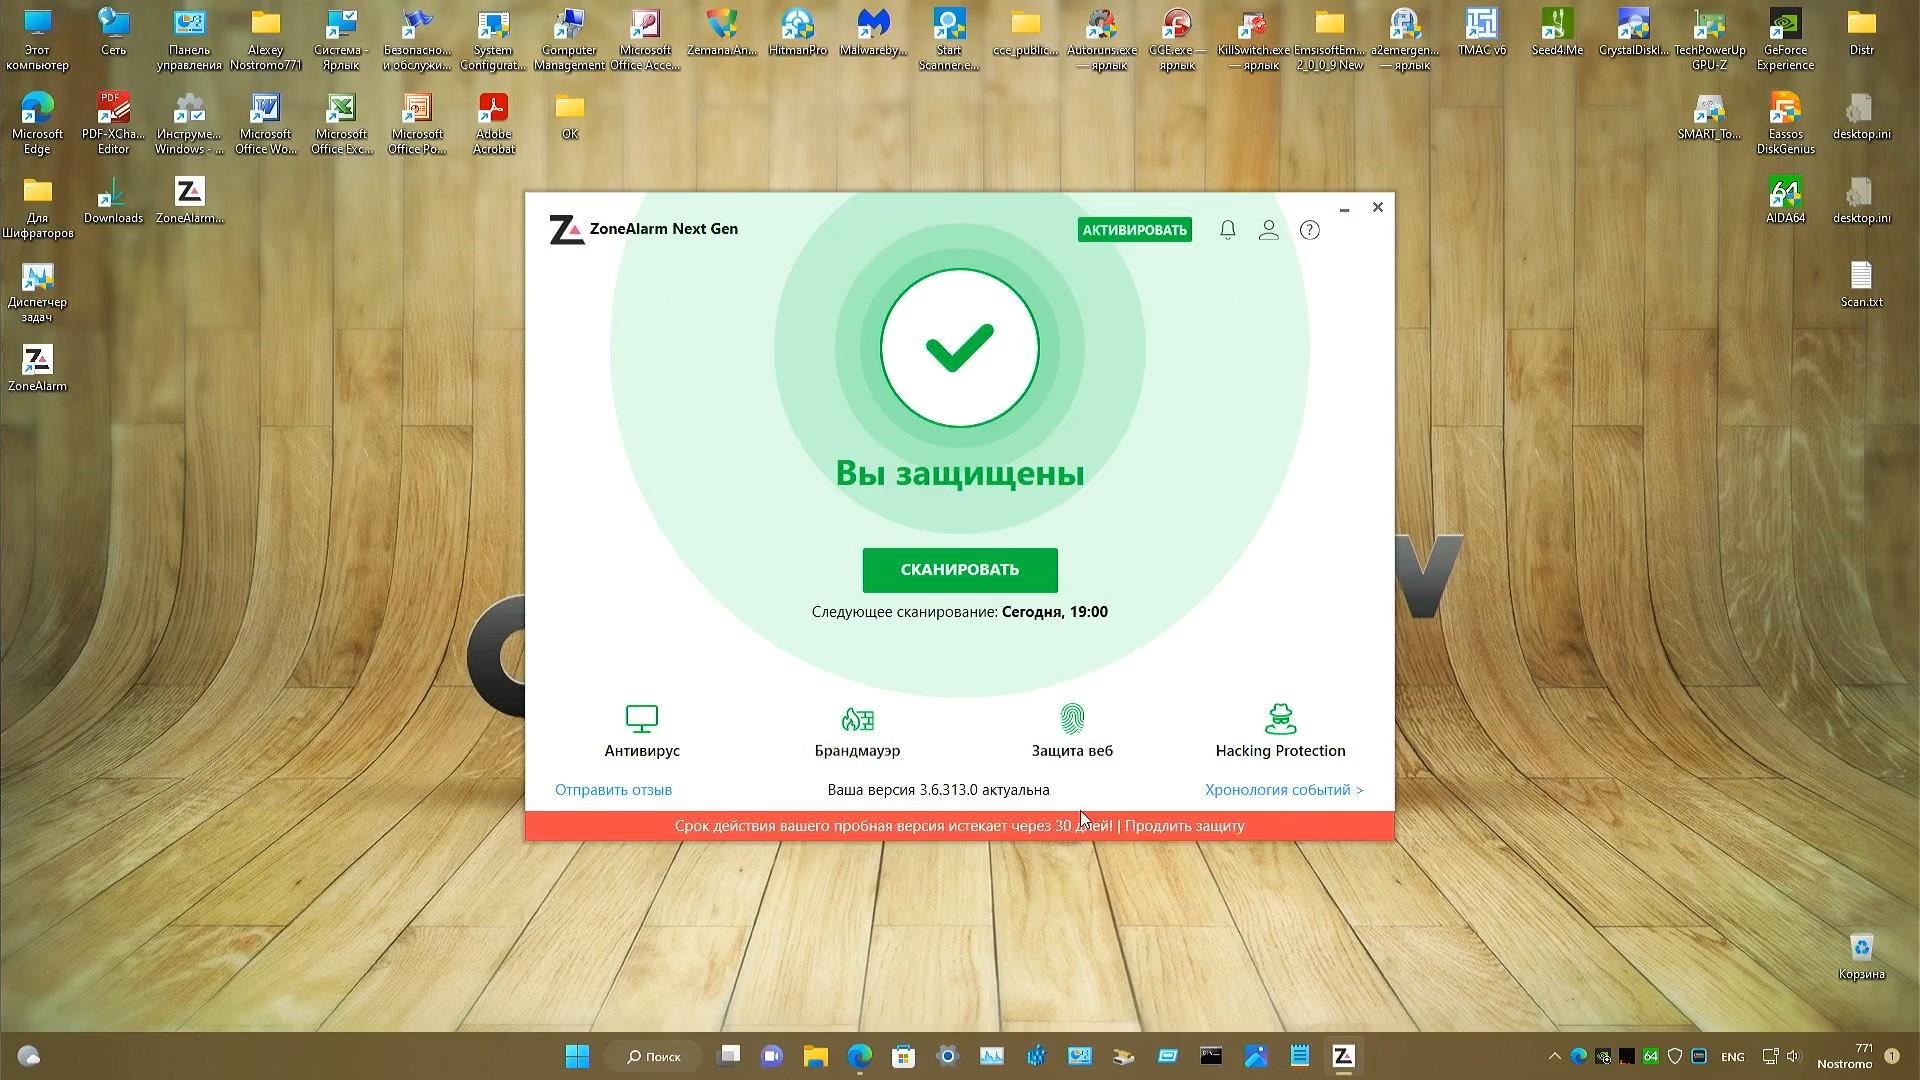Open the user account profile icon
The height and width of the screenshot is (1080, 1920).
(1268, 229)
